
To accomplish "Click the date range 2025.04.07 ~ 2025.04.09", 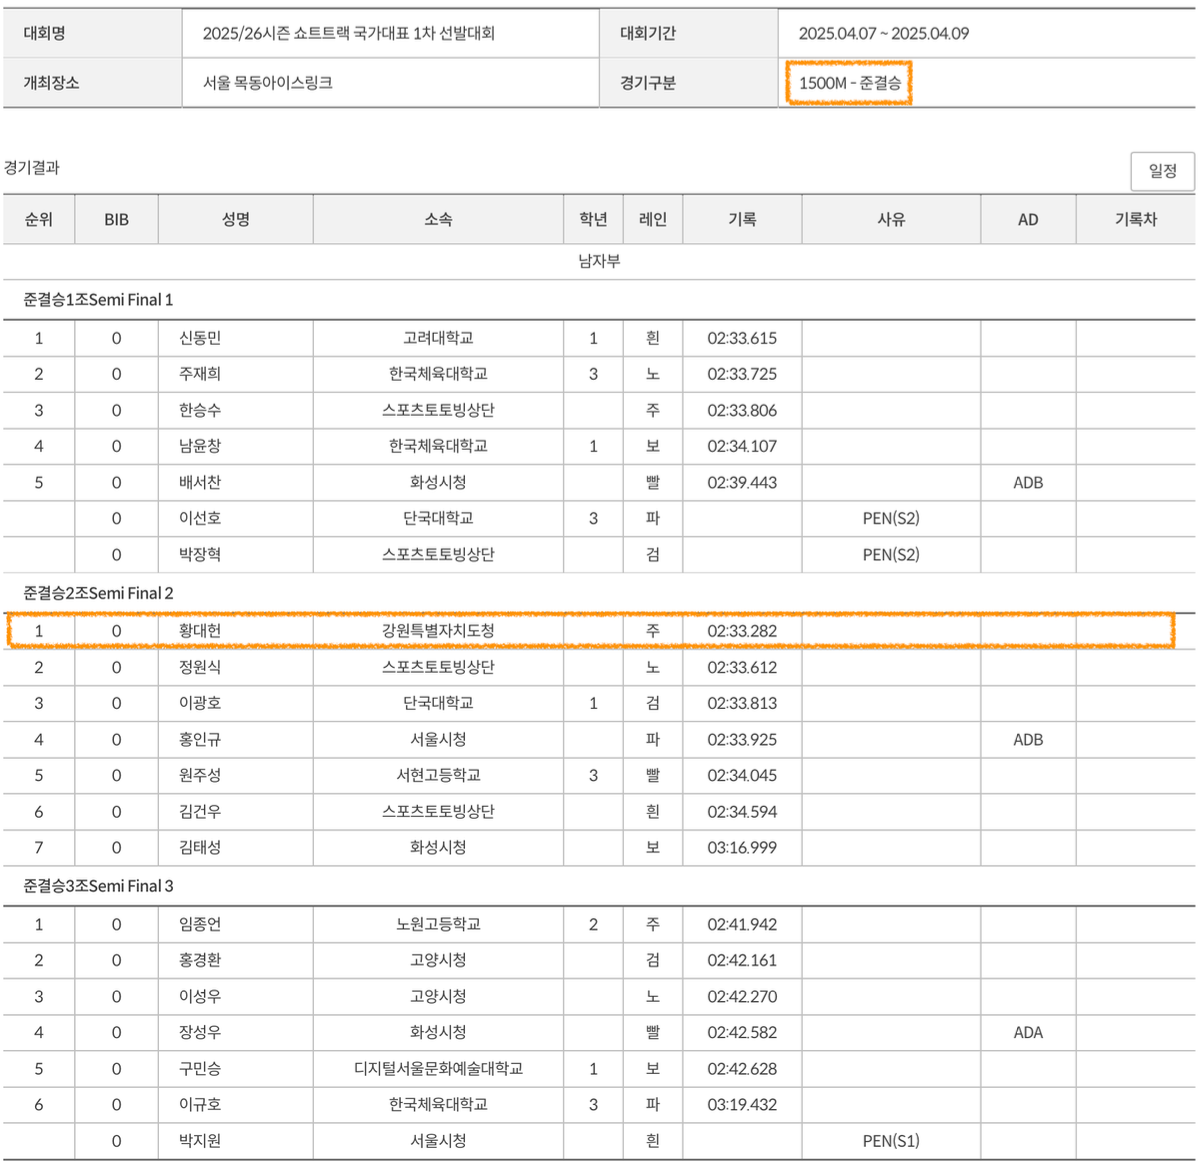I will point(883,33).
